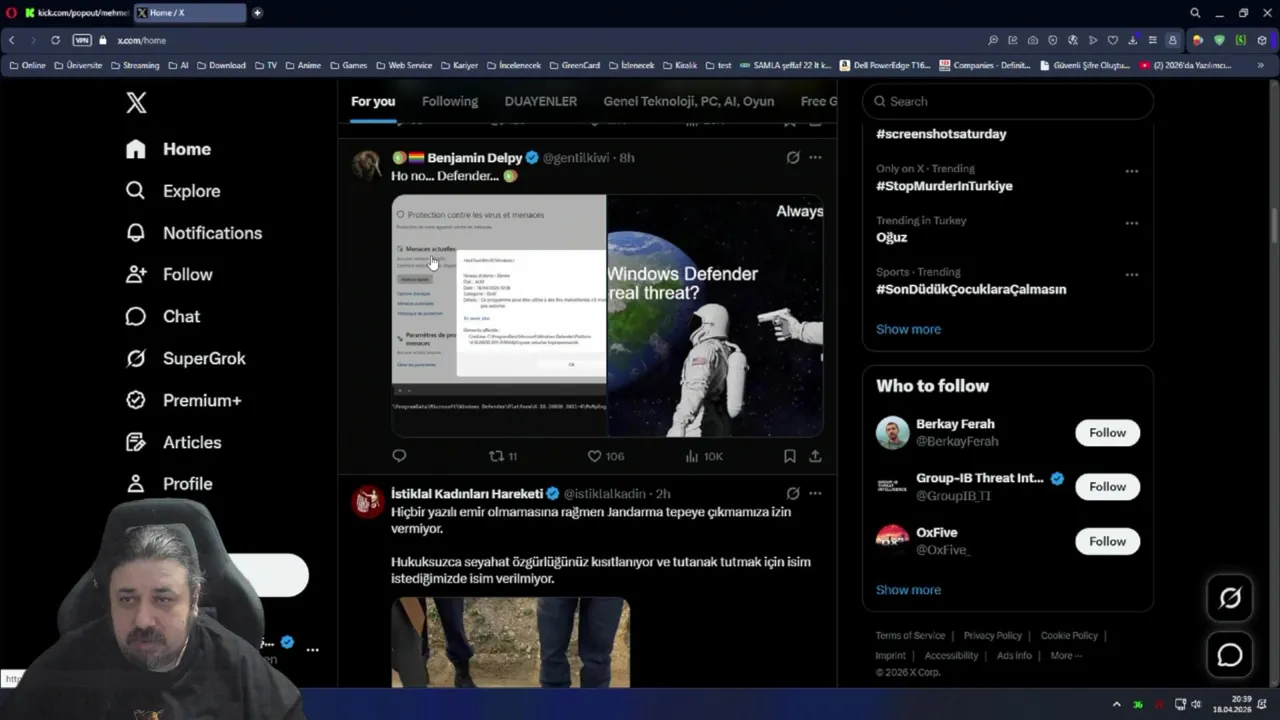This screenshot has width=1280, height=720.
Task: Open the Accessibility footer link
Action: (951, 656)
